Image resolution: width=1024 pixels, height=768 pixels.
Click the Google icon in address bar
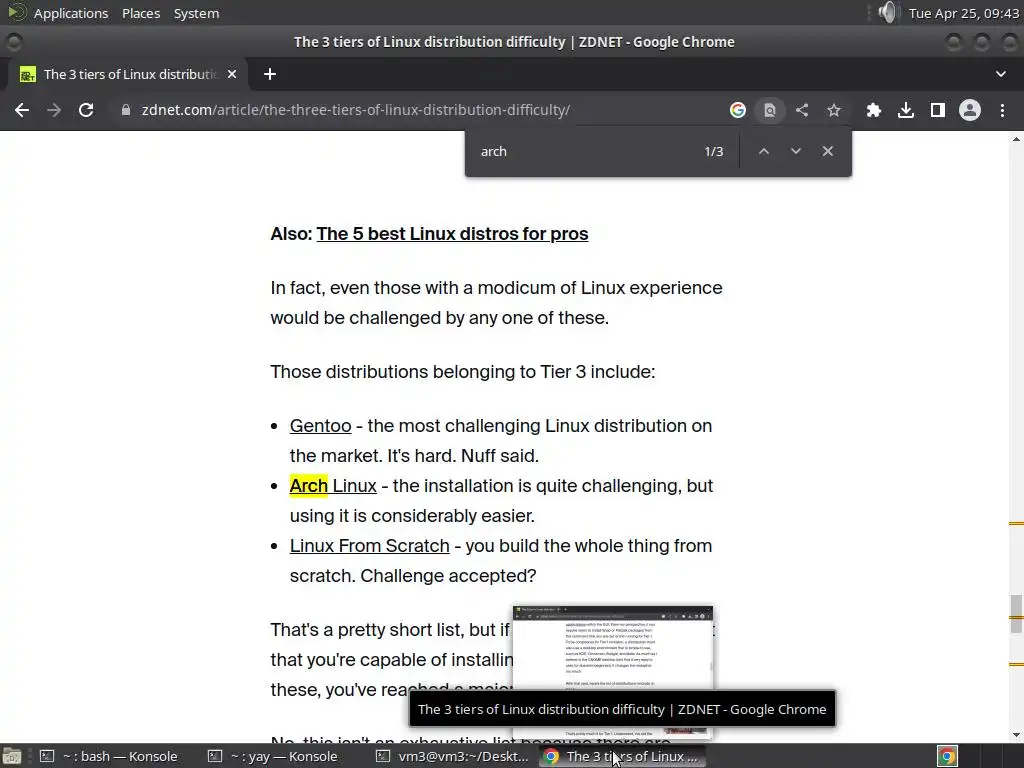[738, 110]
